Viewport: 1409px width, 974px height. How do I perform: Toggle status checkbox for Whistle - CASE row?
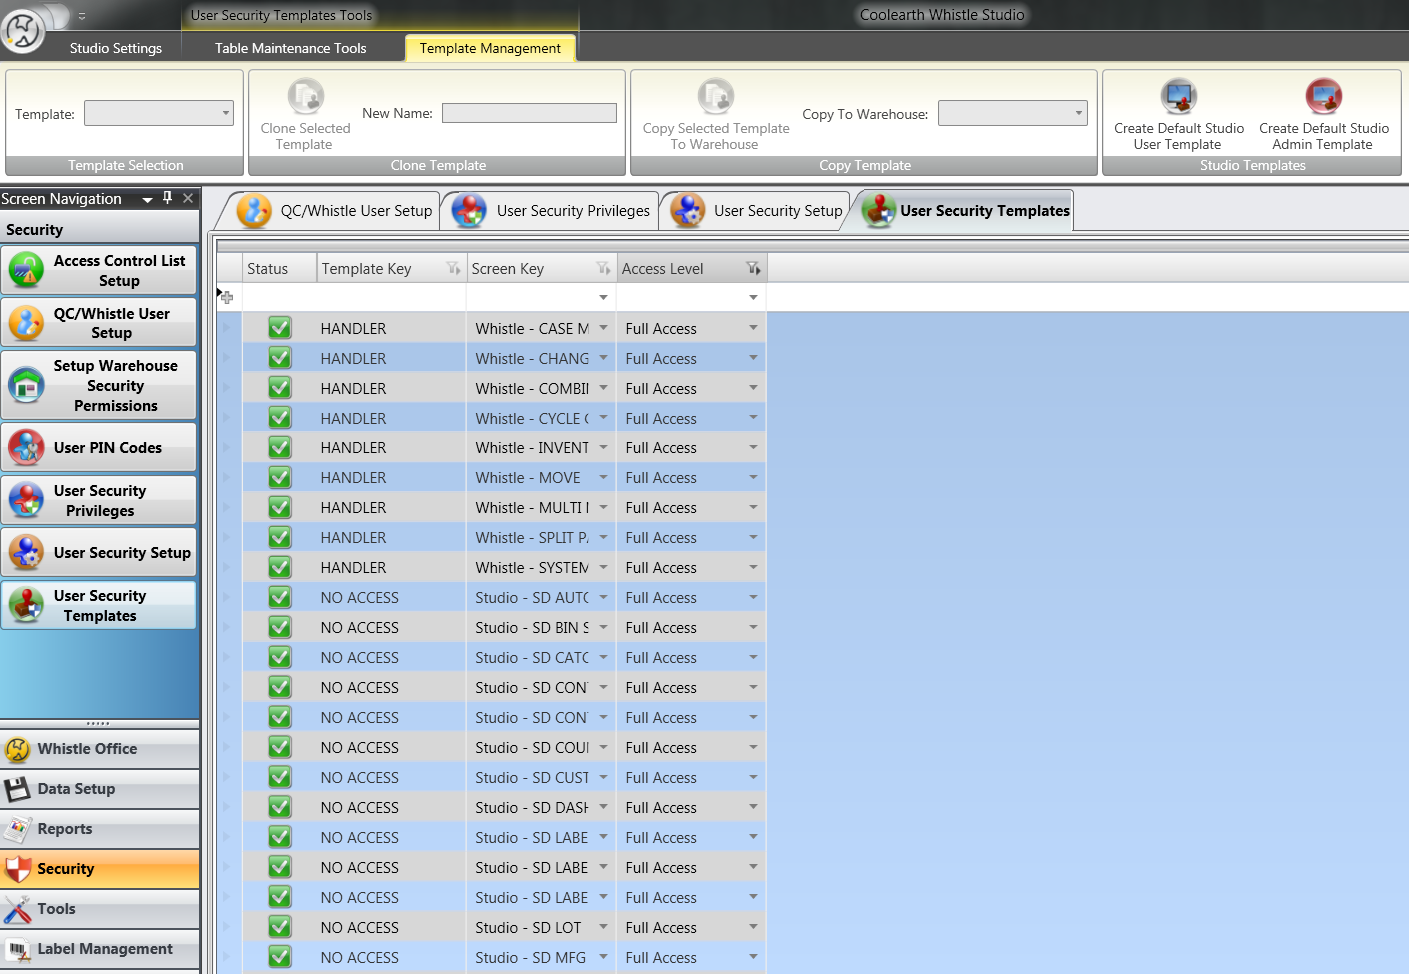pos(280,328)
